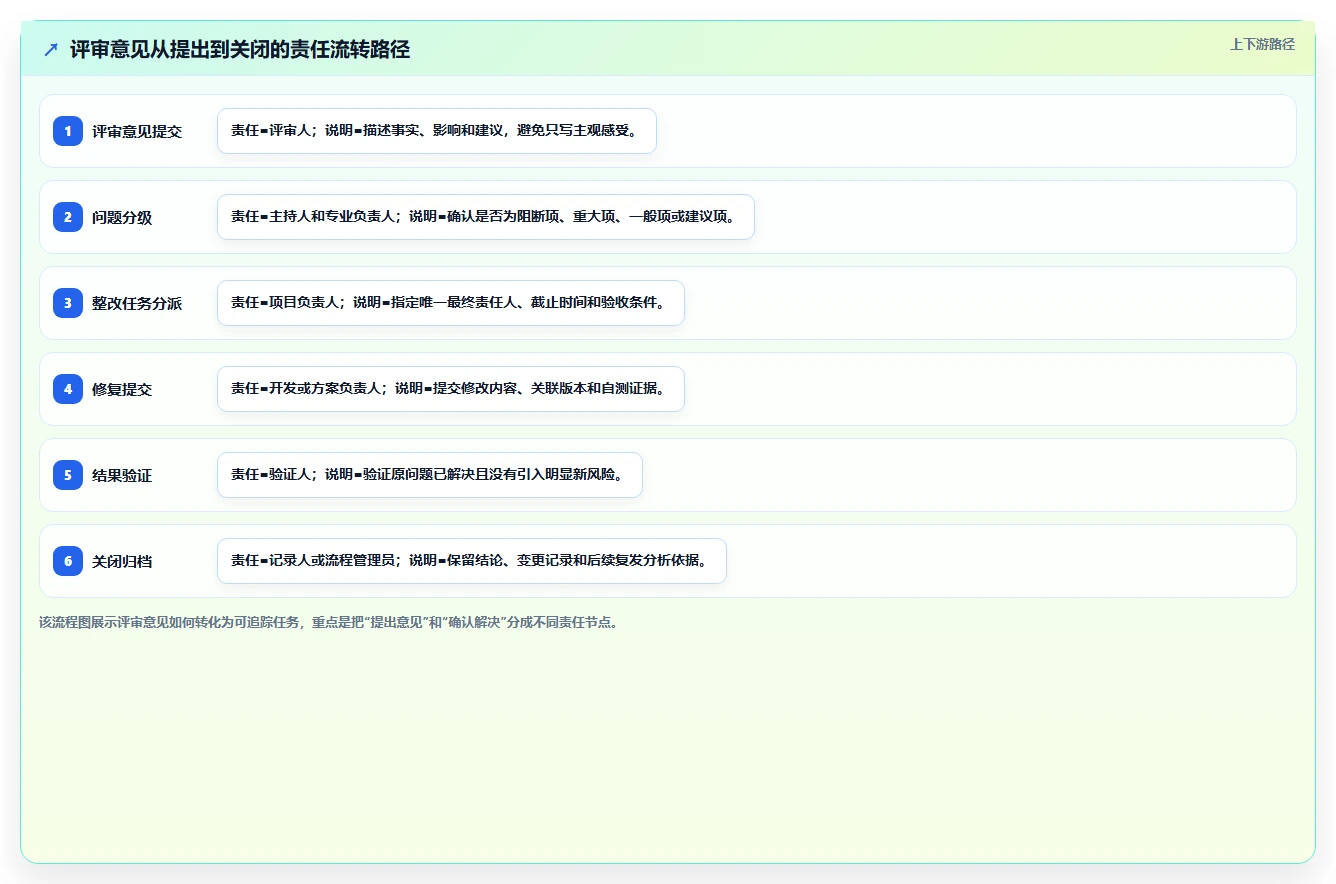
Task: Open the detail box 责任=评审人
Action: (x=437, y=131)
